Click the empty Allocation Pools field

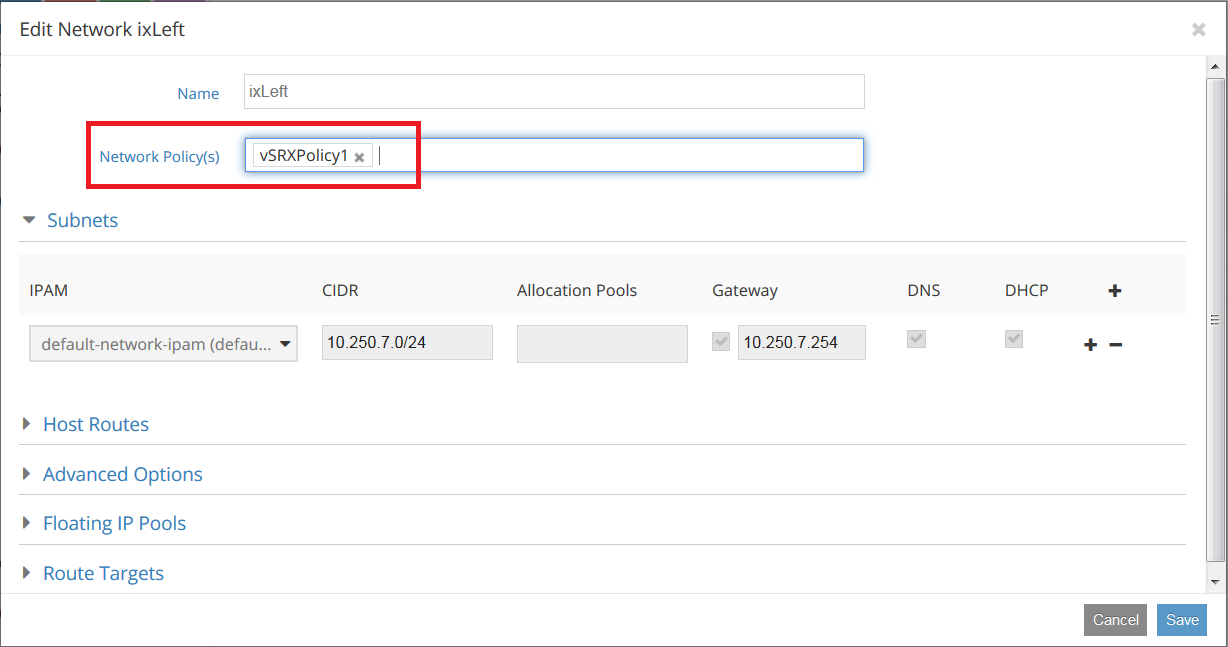(x=602, y=343)
